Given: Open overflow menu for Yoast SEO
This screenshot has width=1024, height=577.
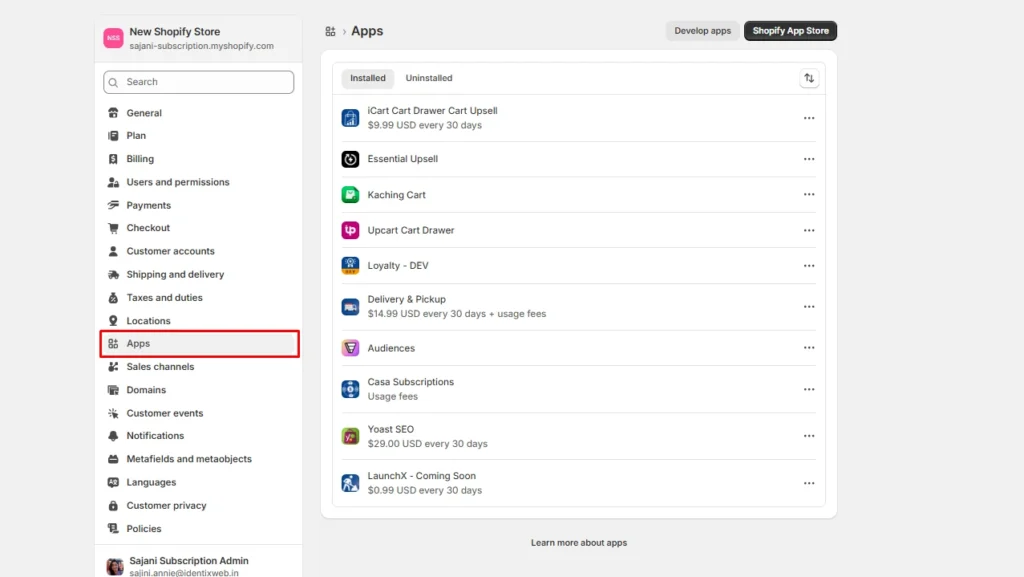Looking at the screenshot, I should [x=809, y=436].
